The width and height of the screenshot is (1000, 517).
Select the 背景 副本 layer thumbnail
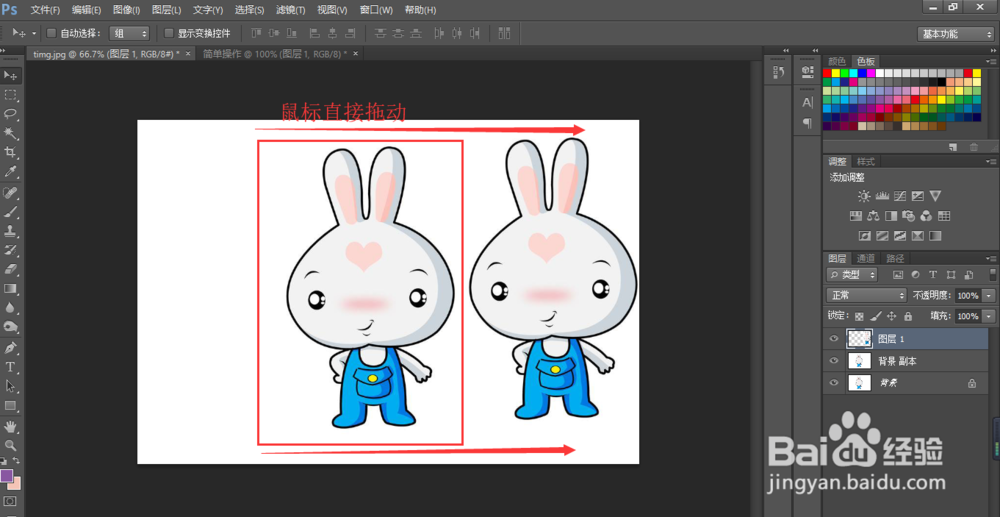859,361
